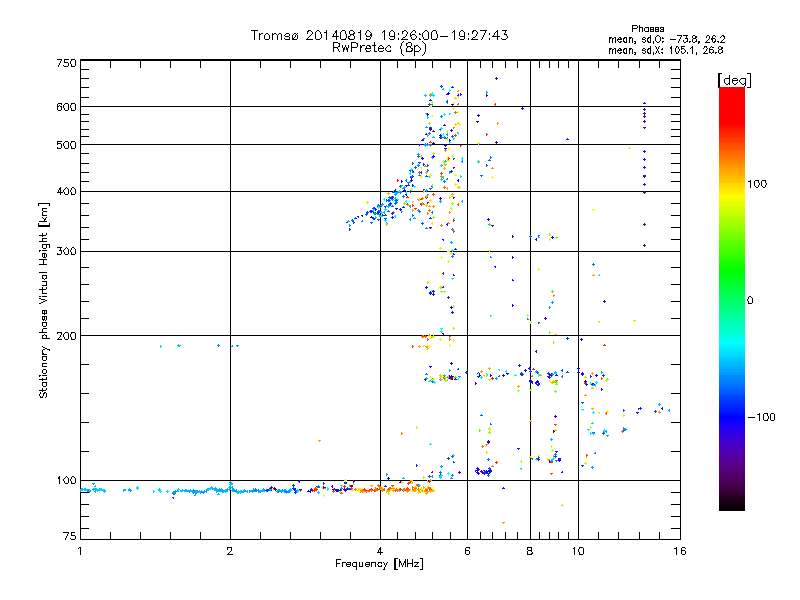Viewport: 800px width, 600px height.
Task: Click the y-axis tick label '100'
Action: click(66, 481)
